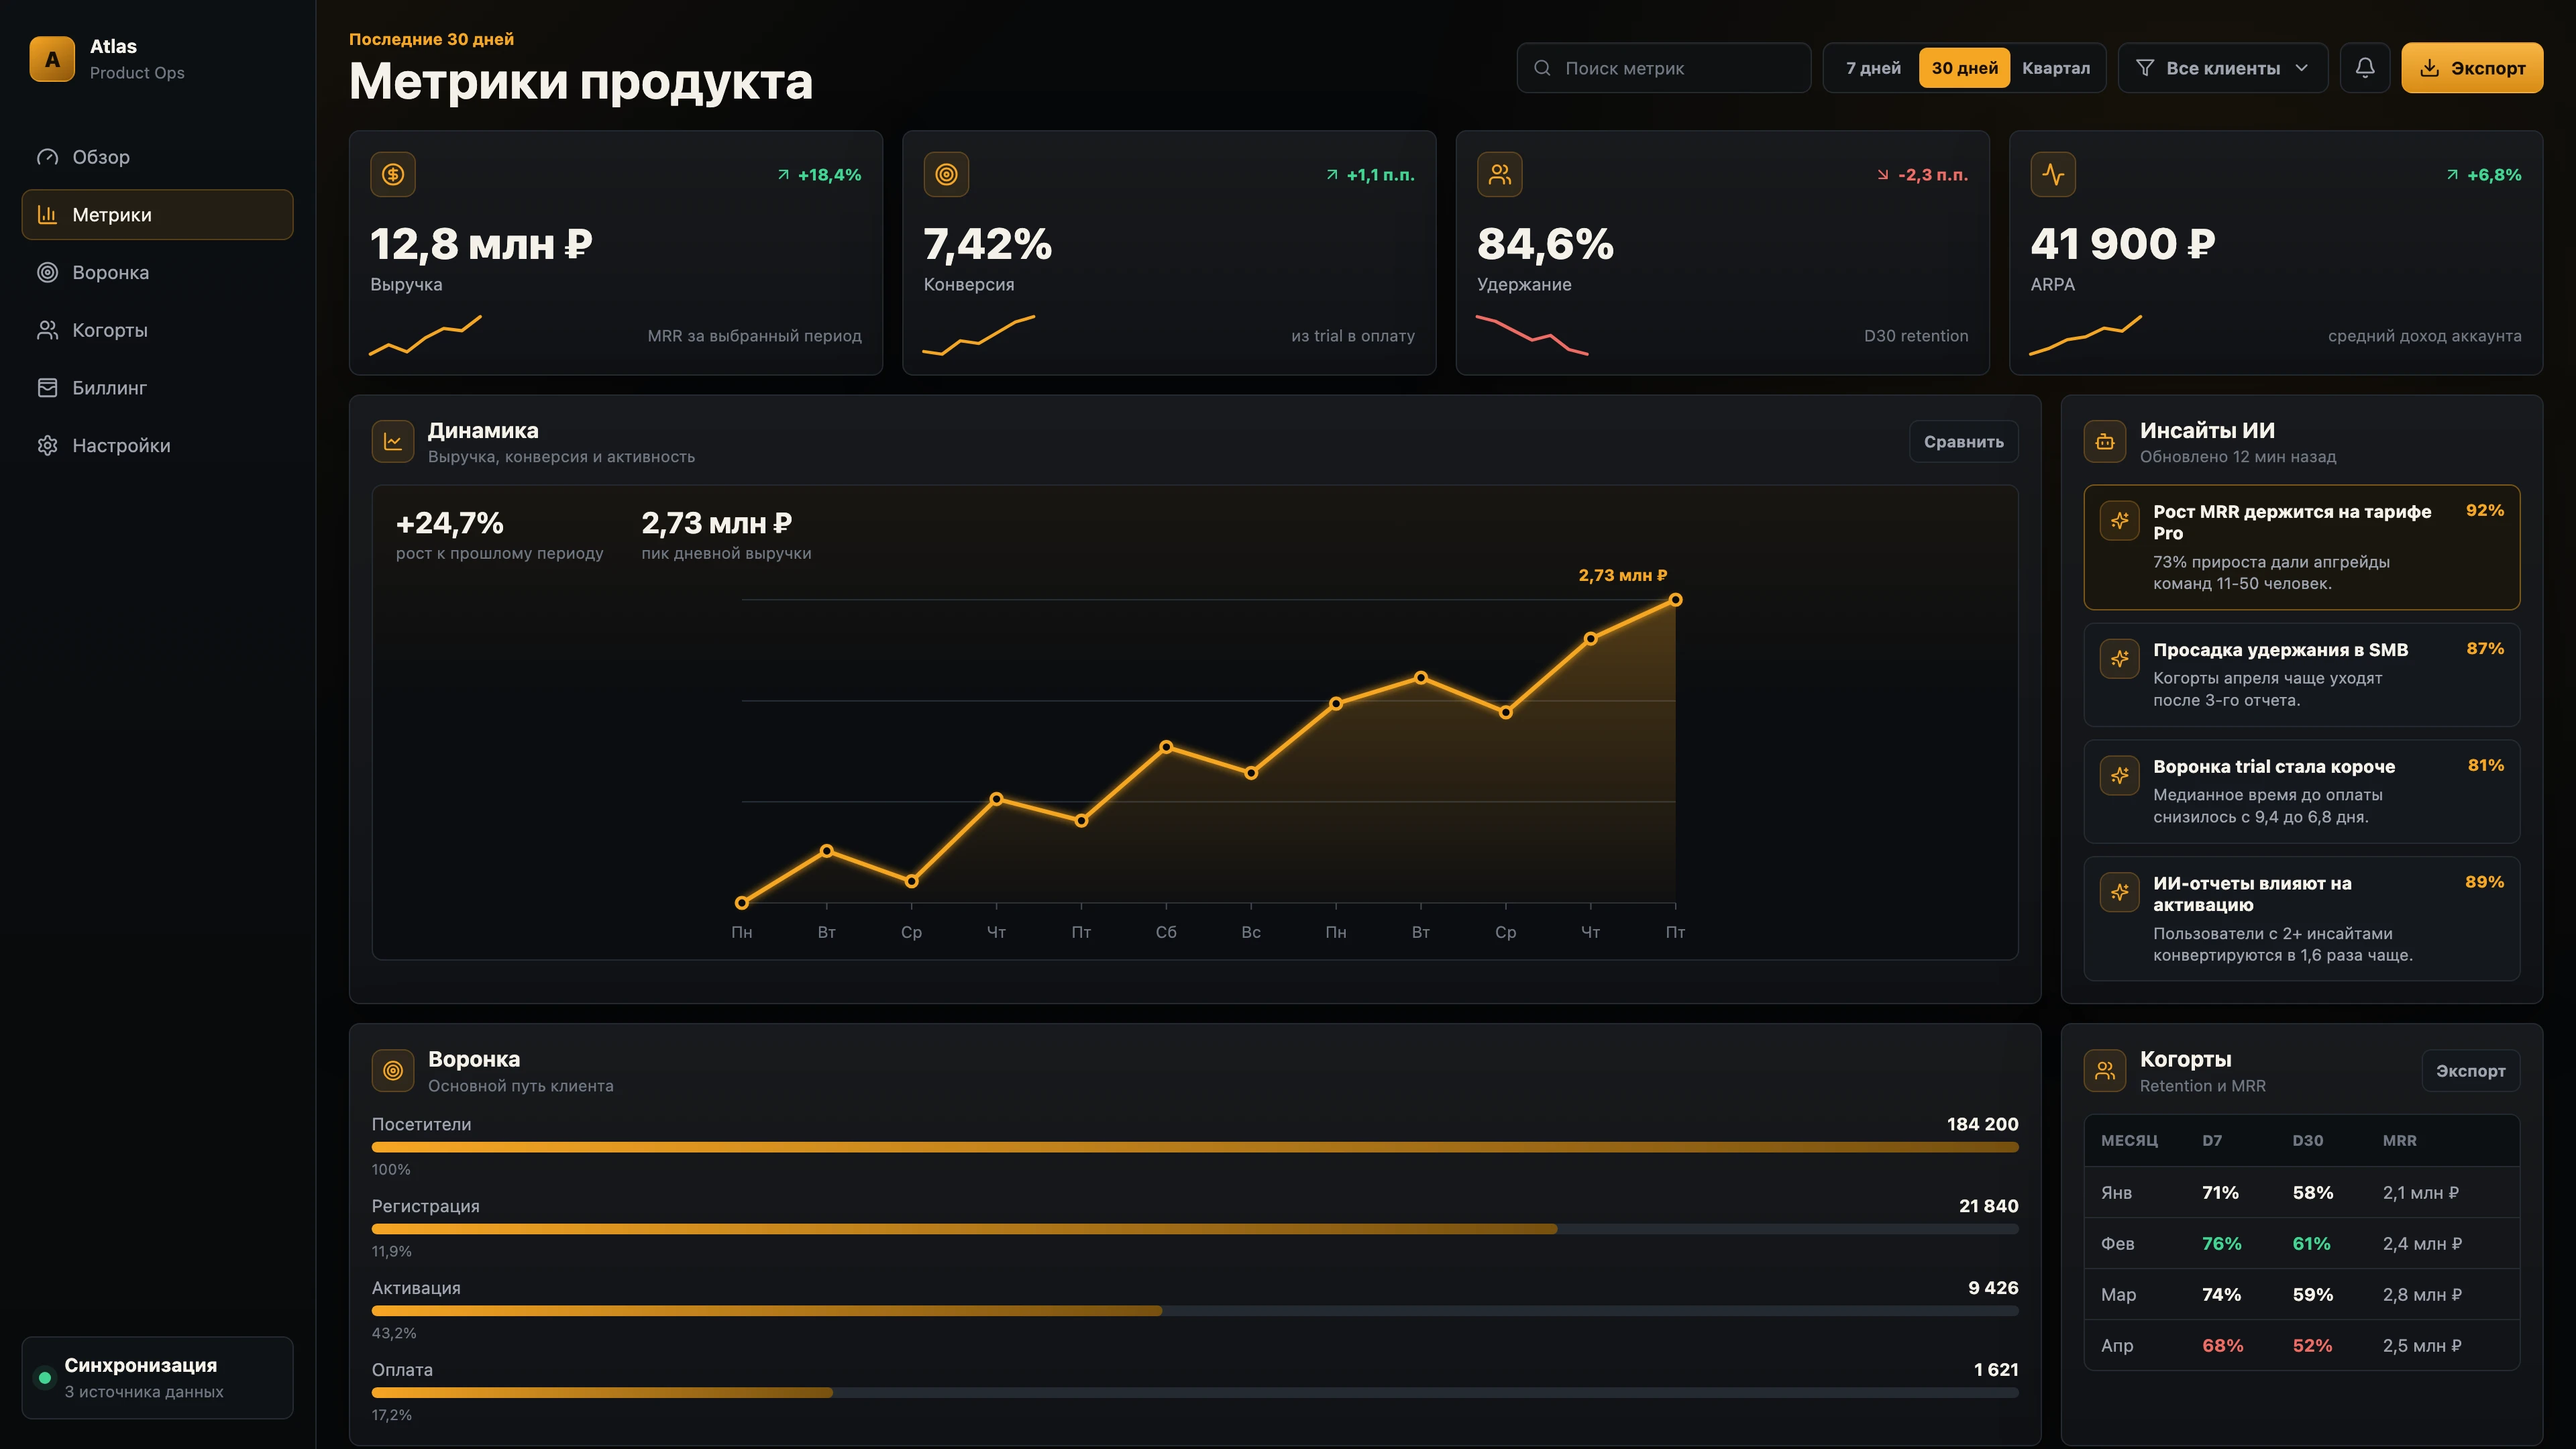This screenshot has height=1449, width=2576.
Task: Click the Настройки gear icon
Action: tap(47, 445)
